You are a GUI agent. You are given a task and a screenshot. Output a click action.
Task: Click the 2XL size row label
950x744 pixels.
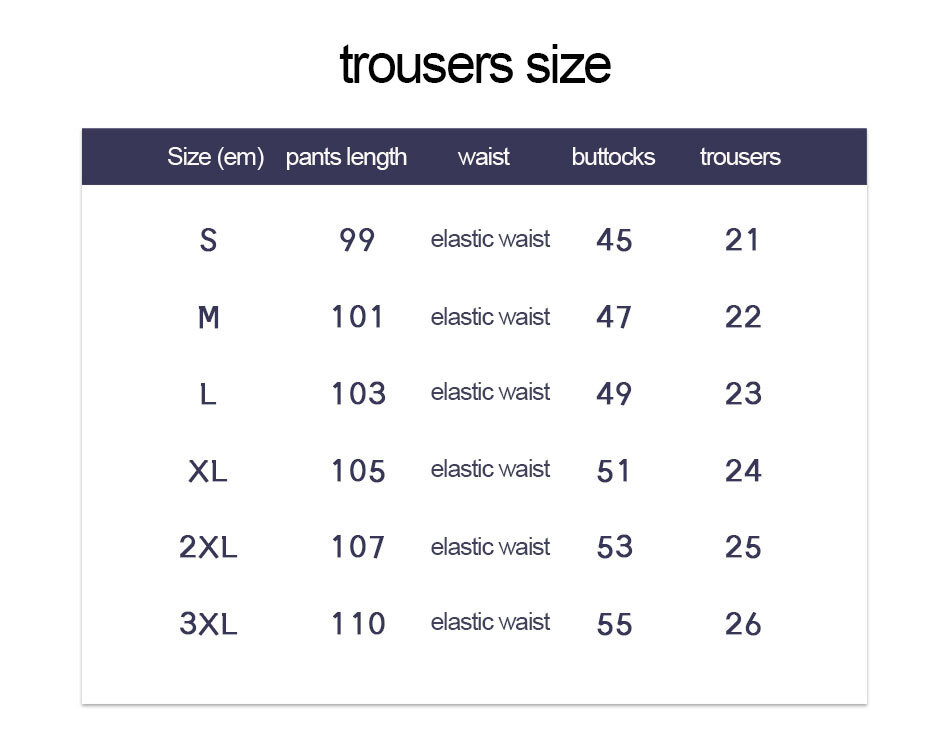[x=208, y=547]
